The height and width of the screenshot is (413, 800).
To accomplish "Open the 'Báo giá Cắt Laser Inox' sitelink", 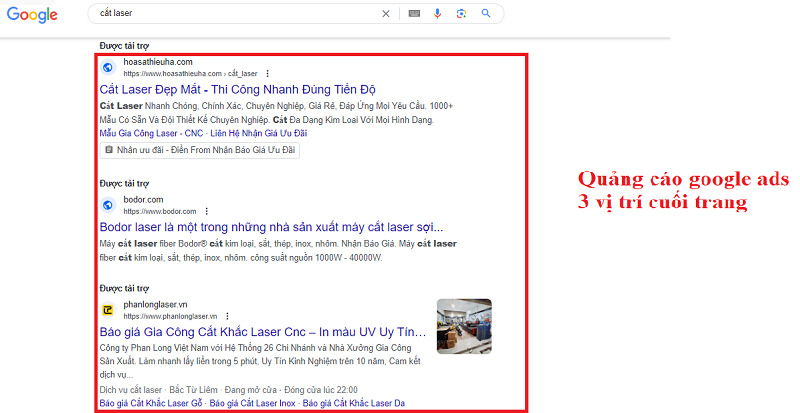I will (253, 403).
